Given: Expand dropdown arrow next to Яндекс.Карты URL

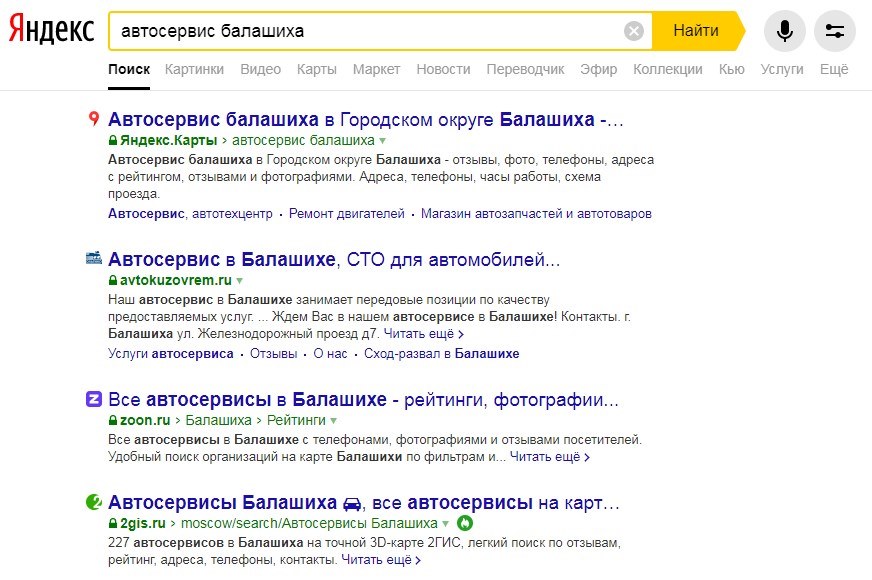Looking at the screenshot, I should [382, 141].
